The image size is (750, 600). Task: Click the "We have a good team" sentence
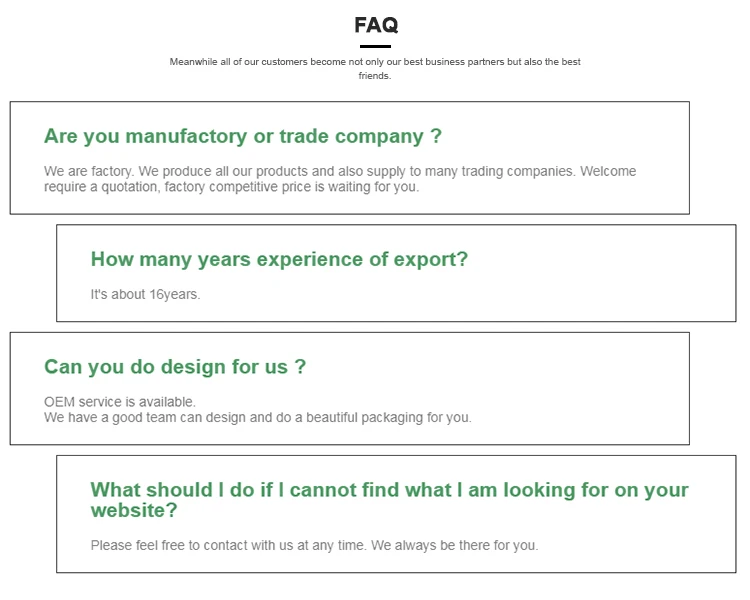coord(110,417)
